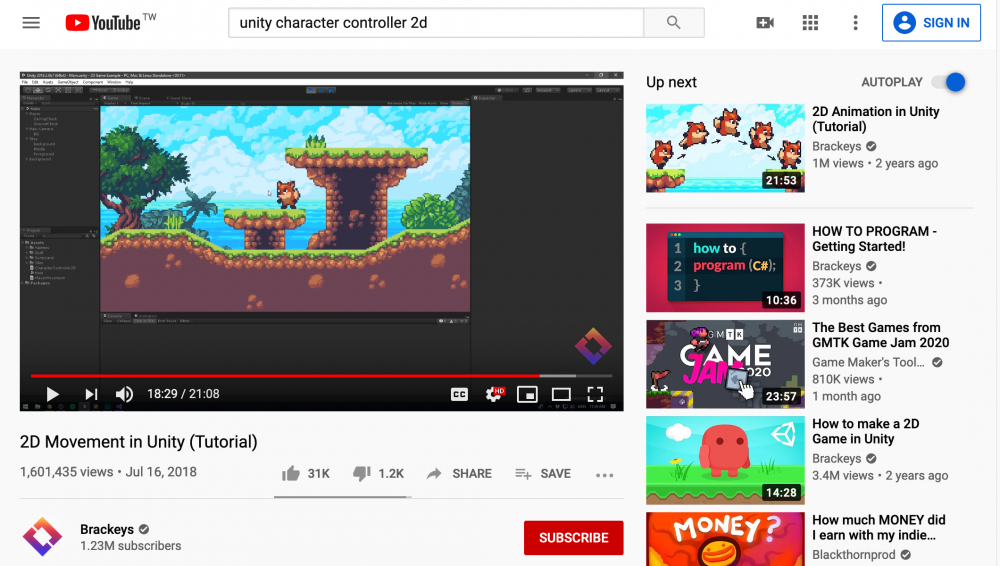Mute the video volume
The height and width of the screenshot is (566, 1000).
click(x=124, y=394)
